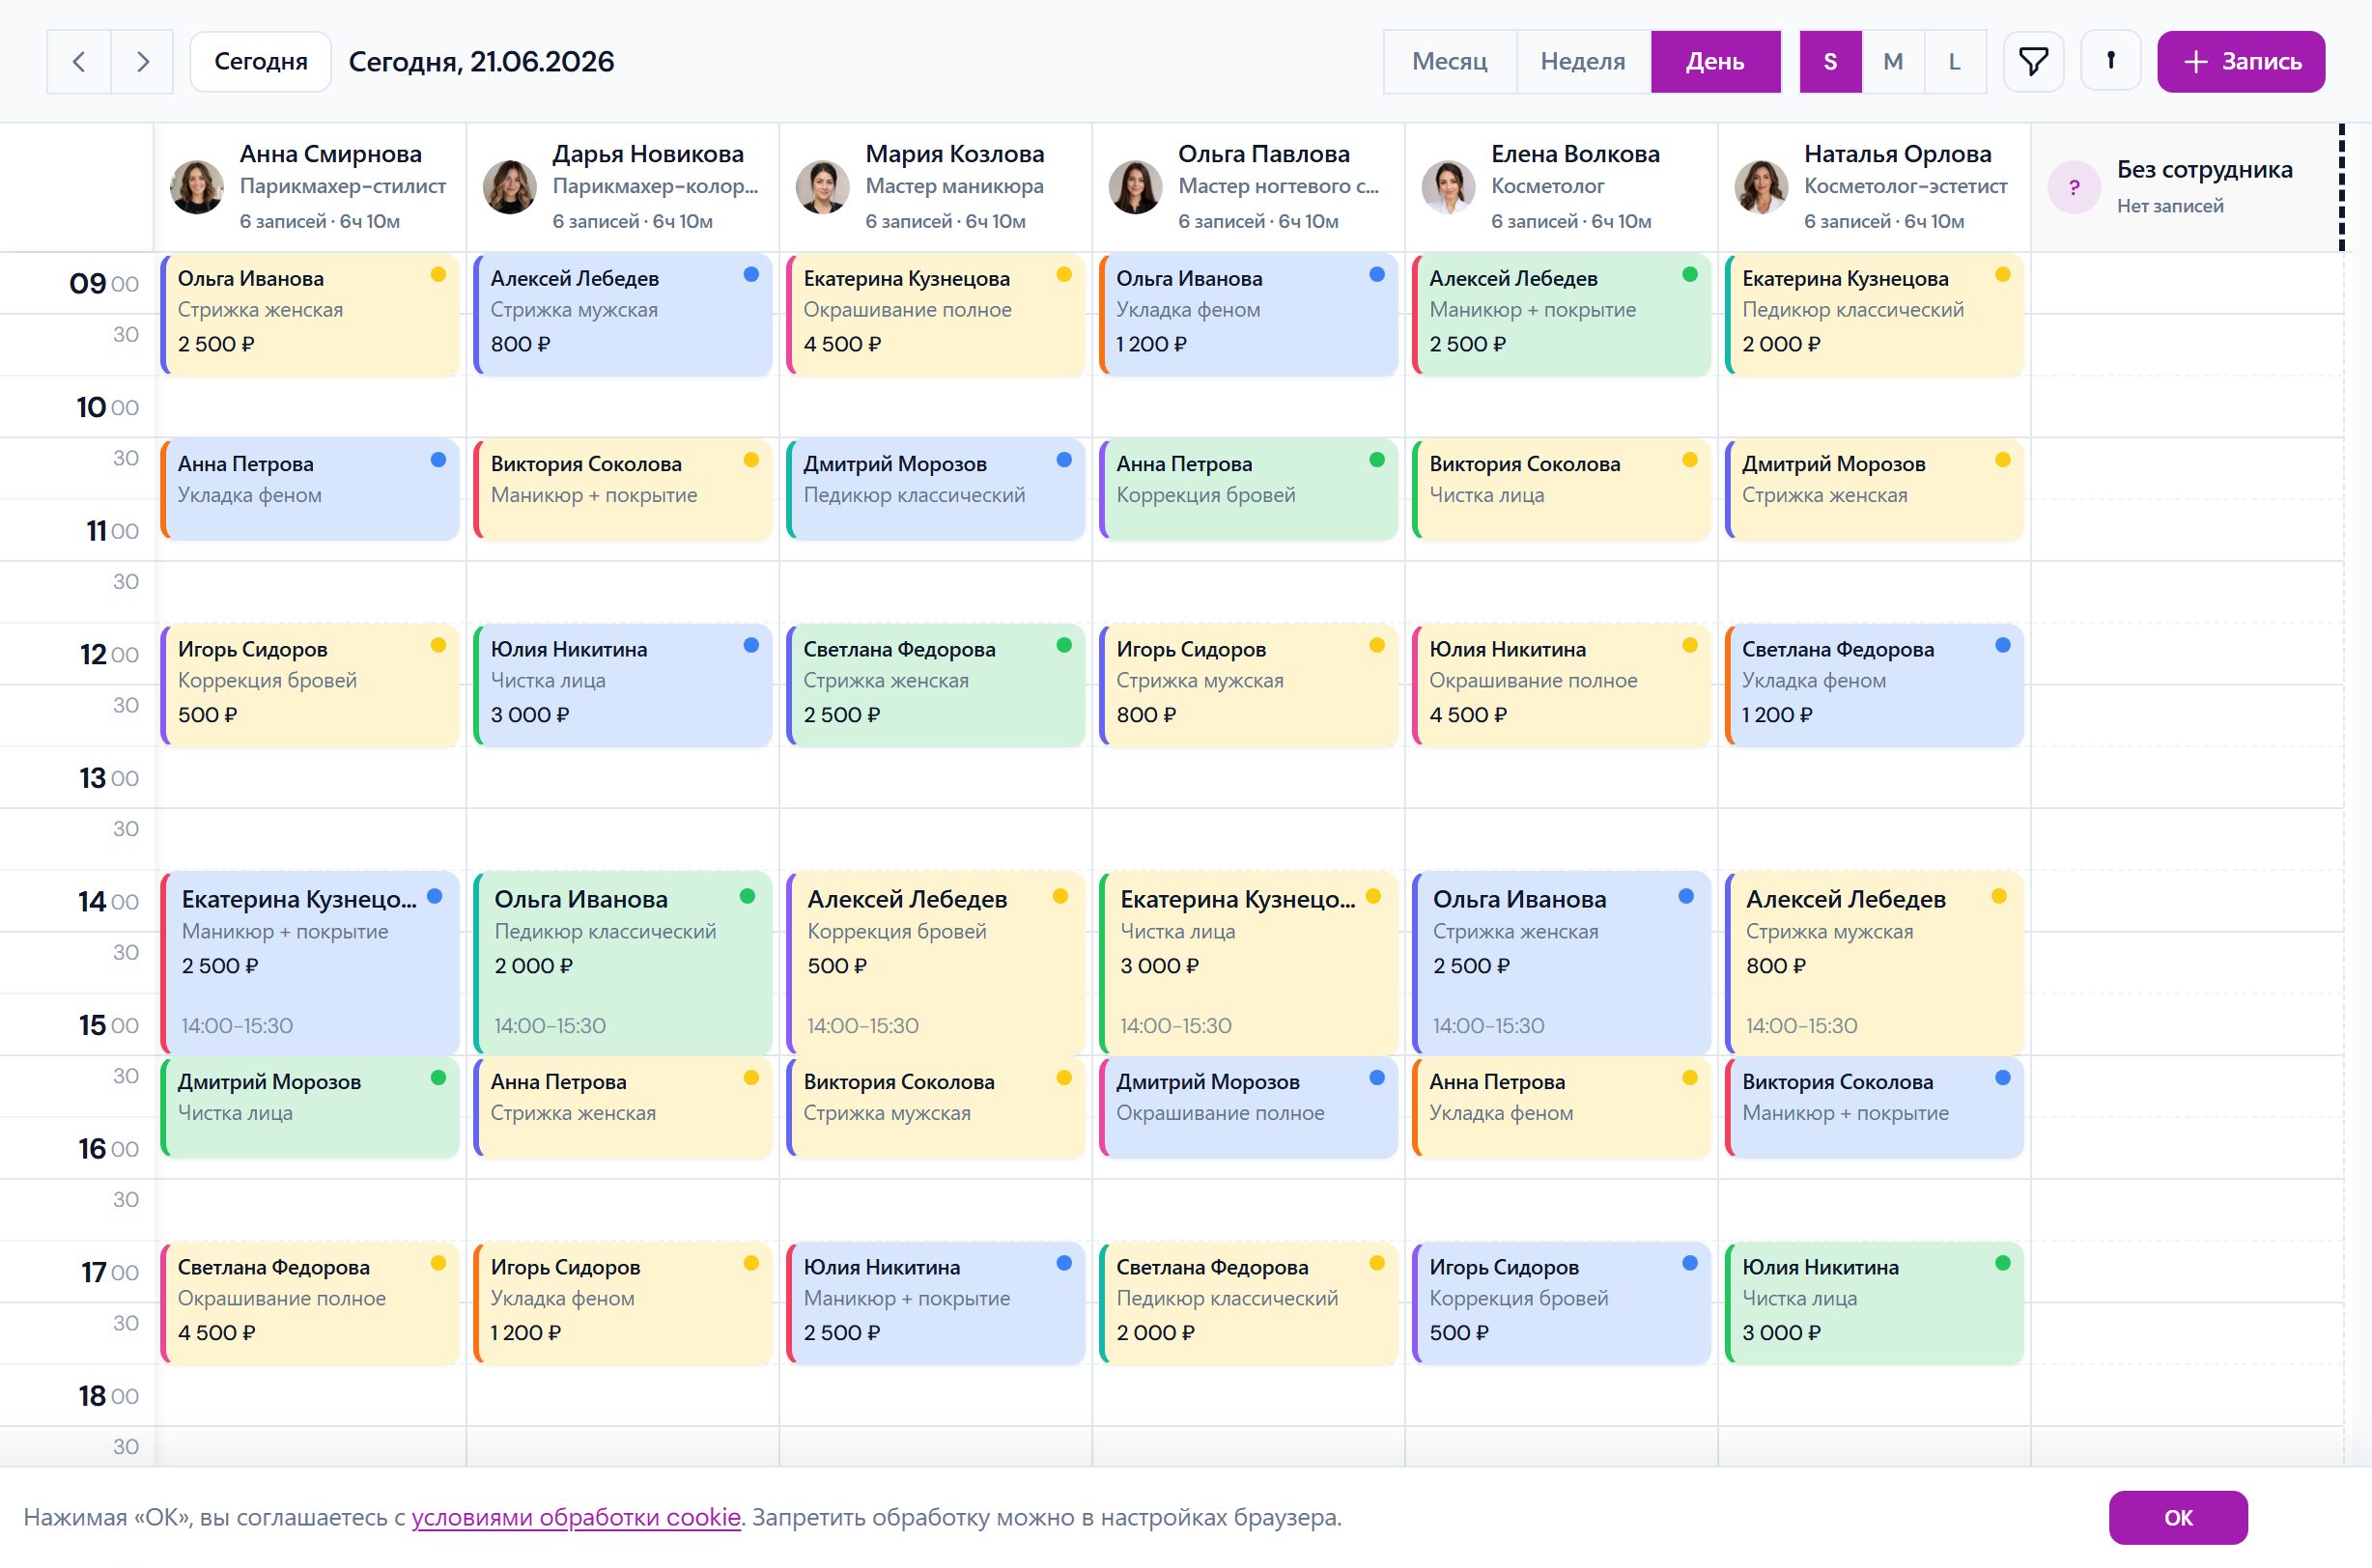The image size is (2372, 1568).
Task: Click the question mark icon for Без сотрудника
Action: [2074, 187]
